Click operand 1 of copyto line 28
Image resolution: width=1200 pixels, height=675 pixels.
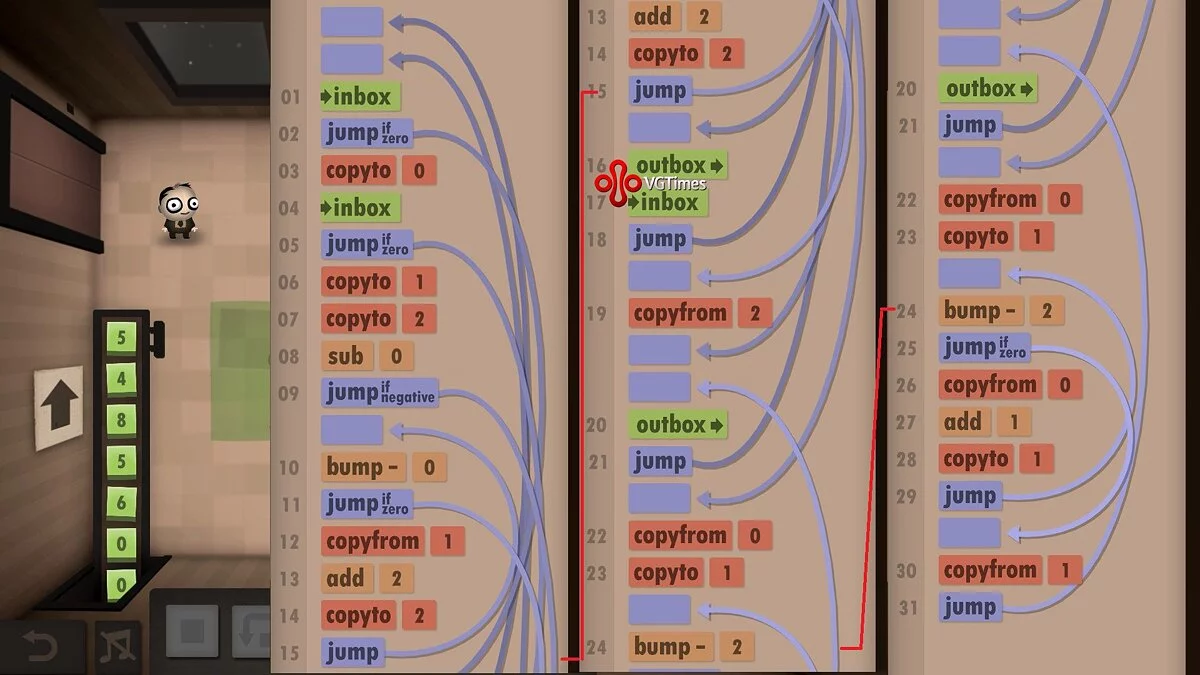(1037, 459)
